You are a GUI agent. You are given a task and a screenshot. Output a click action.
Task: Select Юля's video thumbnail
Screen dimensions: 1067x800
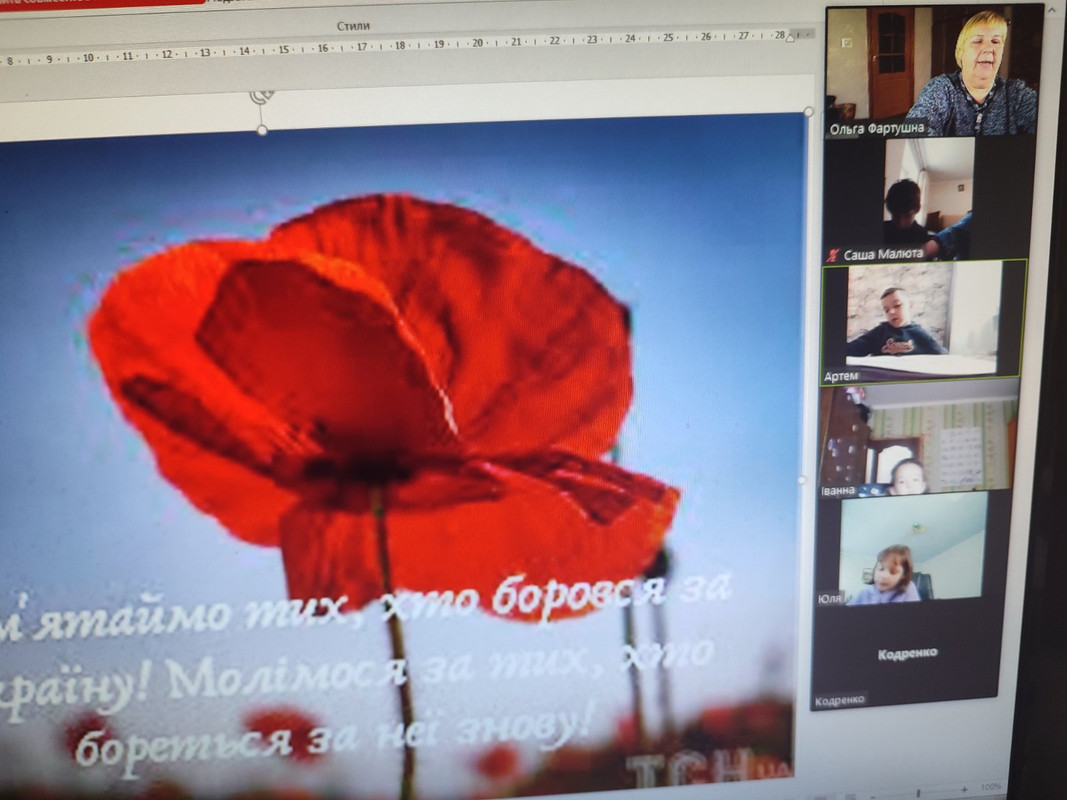coord(912,548)
